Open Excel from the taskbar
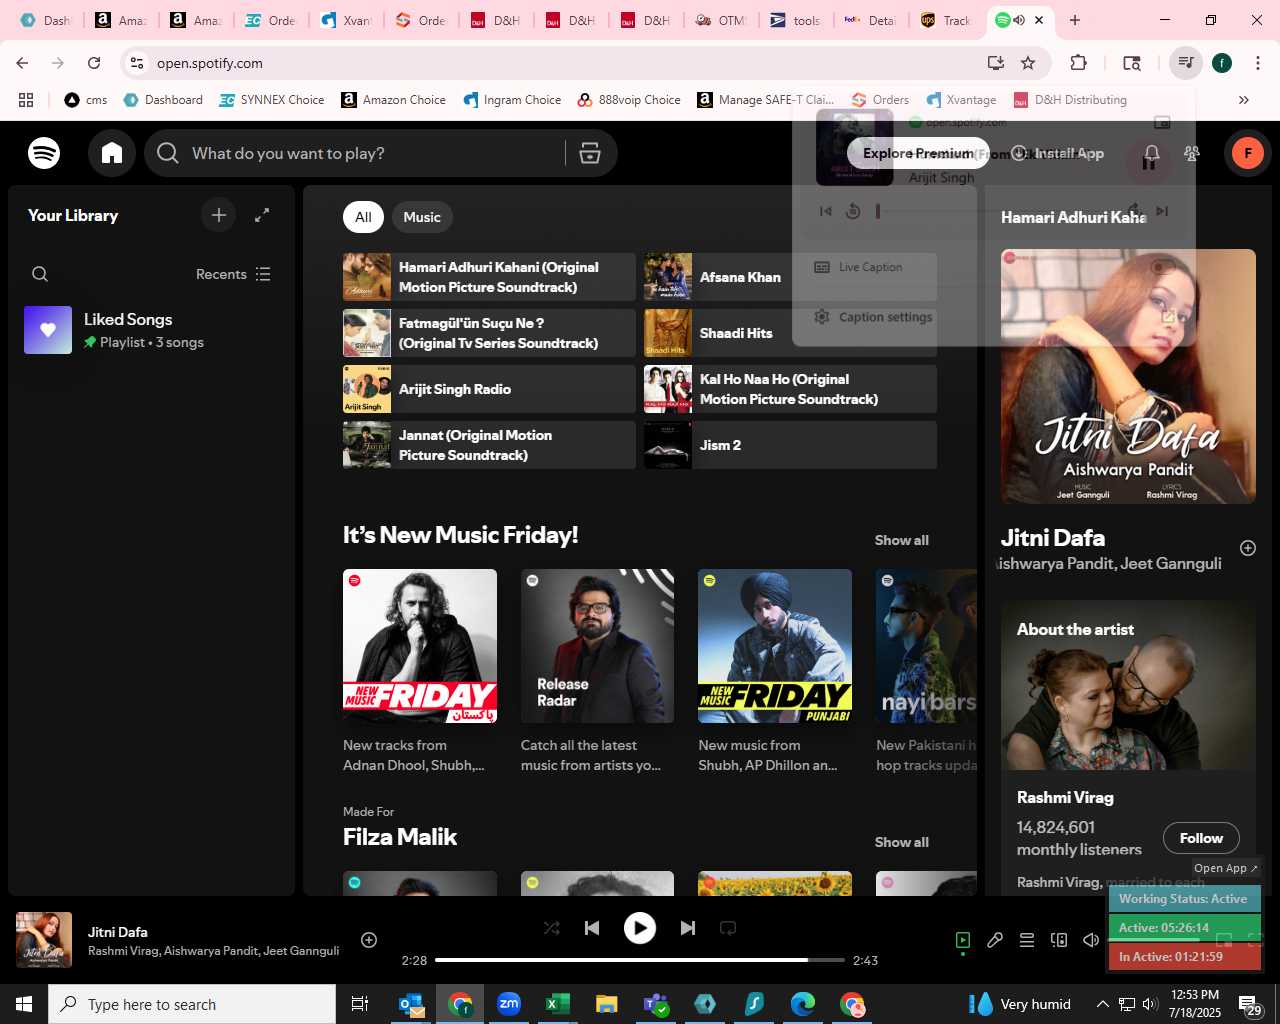1280x1024 pixels. tap(557, 1004)
